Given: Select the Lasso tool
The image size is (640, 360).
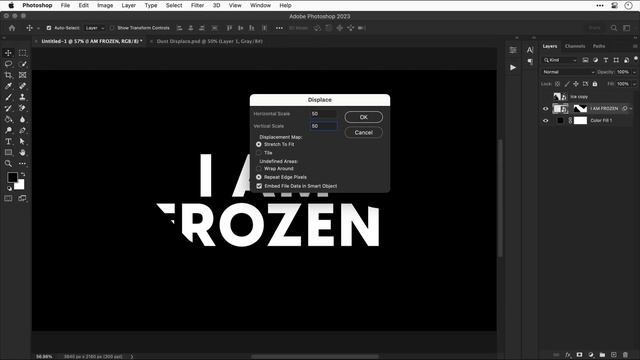Looking at the screenshot, I should (x=8, y=64).
